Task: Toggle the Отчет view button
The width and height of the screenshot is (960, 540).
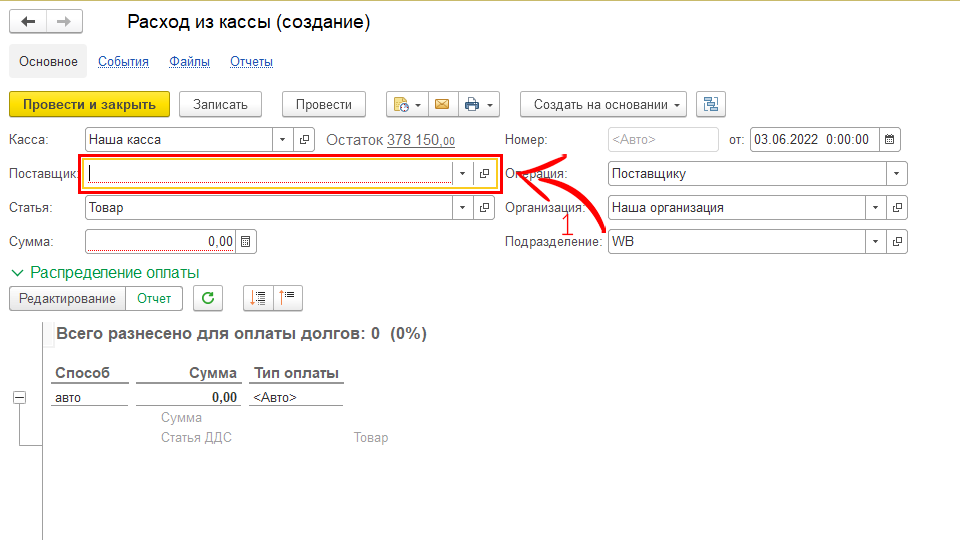Action: [x=154, y=298]
